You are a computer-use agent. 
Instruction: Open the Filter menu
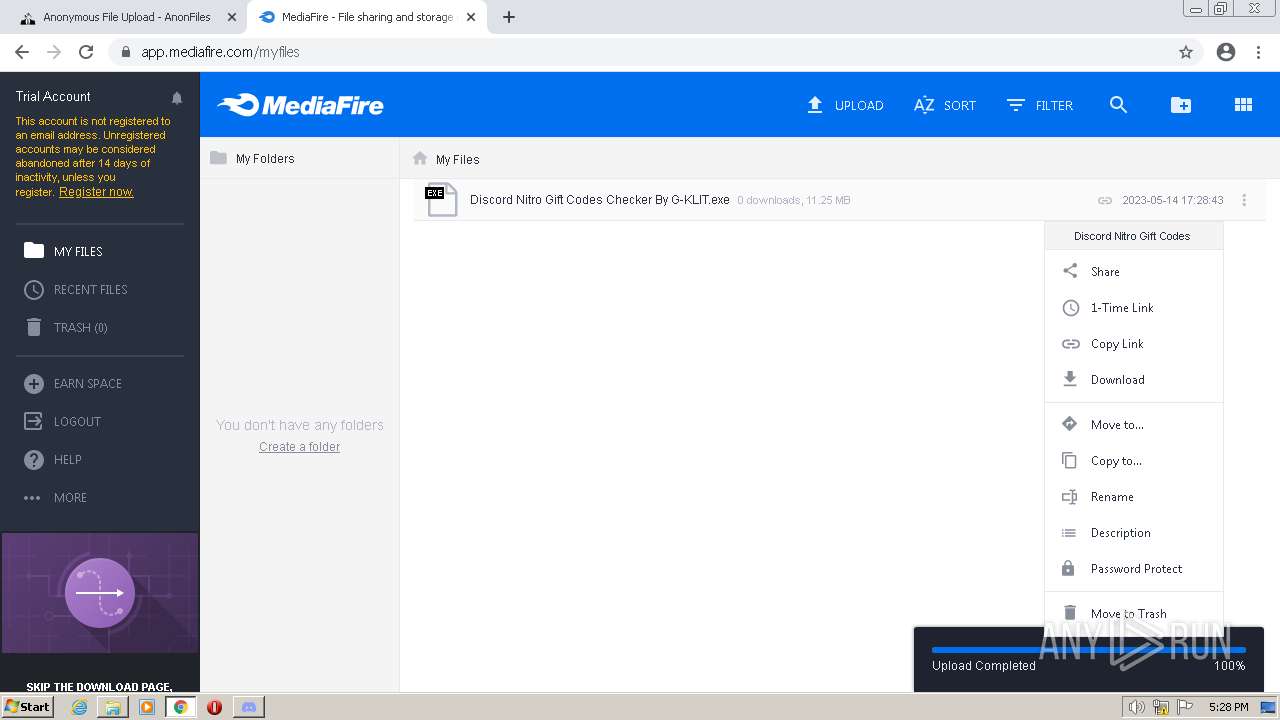(x=1040, y=105)
